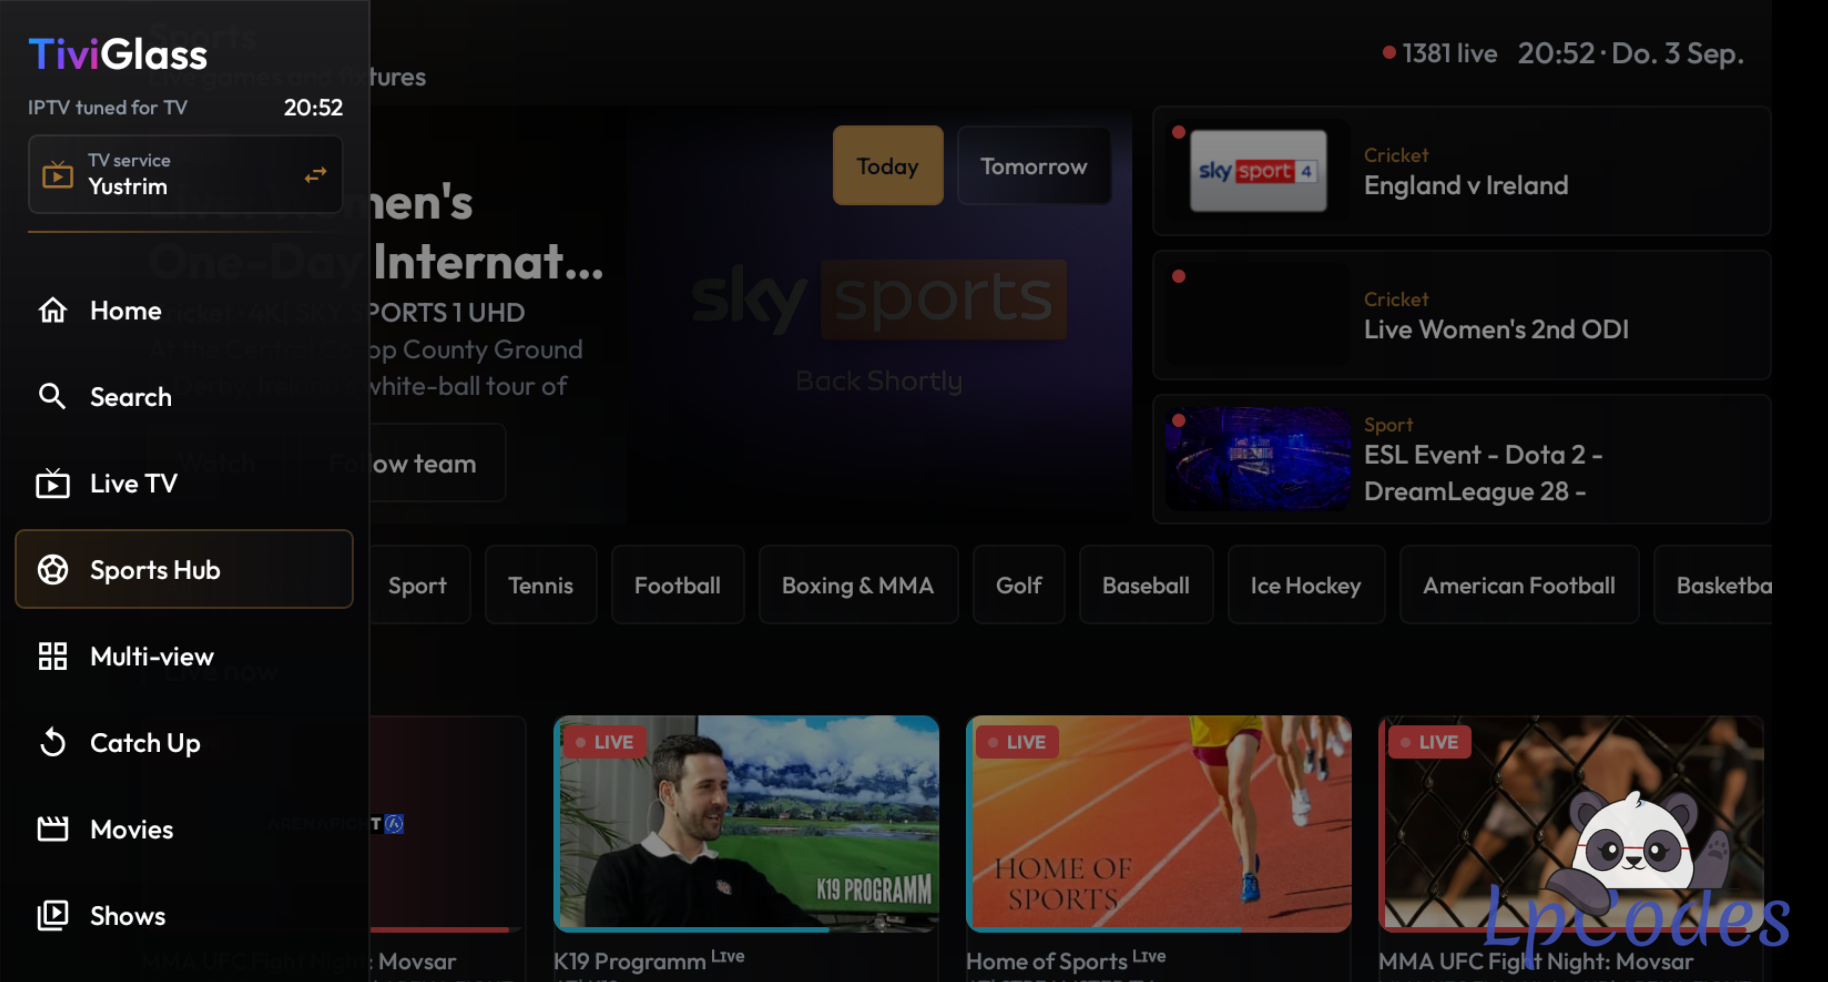Open the Search menu item
This screenshot has width=1828, height=982.
(184, 397)
